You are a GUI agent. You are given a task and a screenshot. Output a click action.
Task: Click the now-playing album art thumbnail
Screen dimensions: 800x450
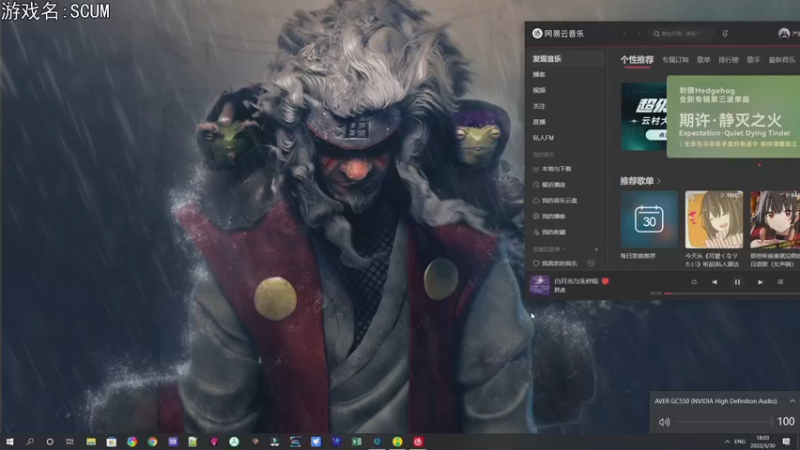[x=540, y=285]
